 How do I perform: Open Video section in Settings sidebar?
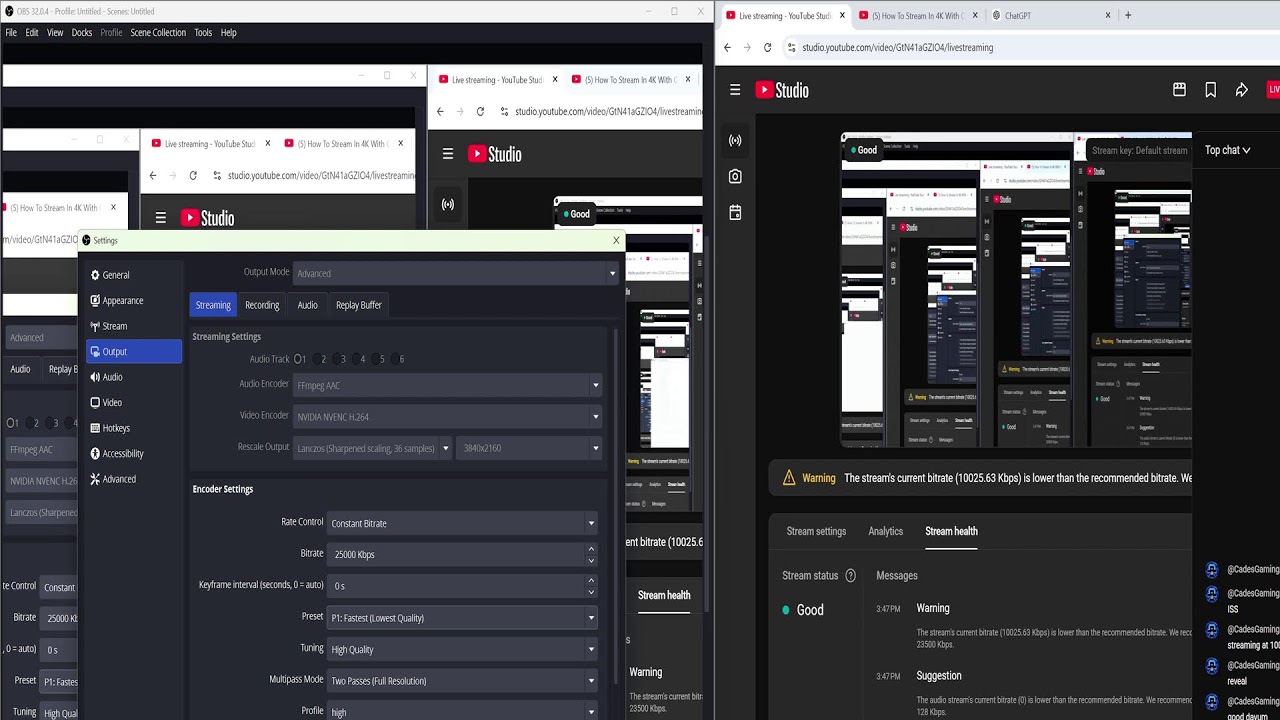(133, 402)
